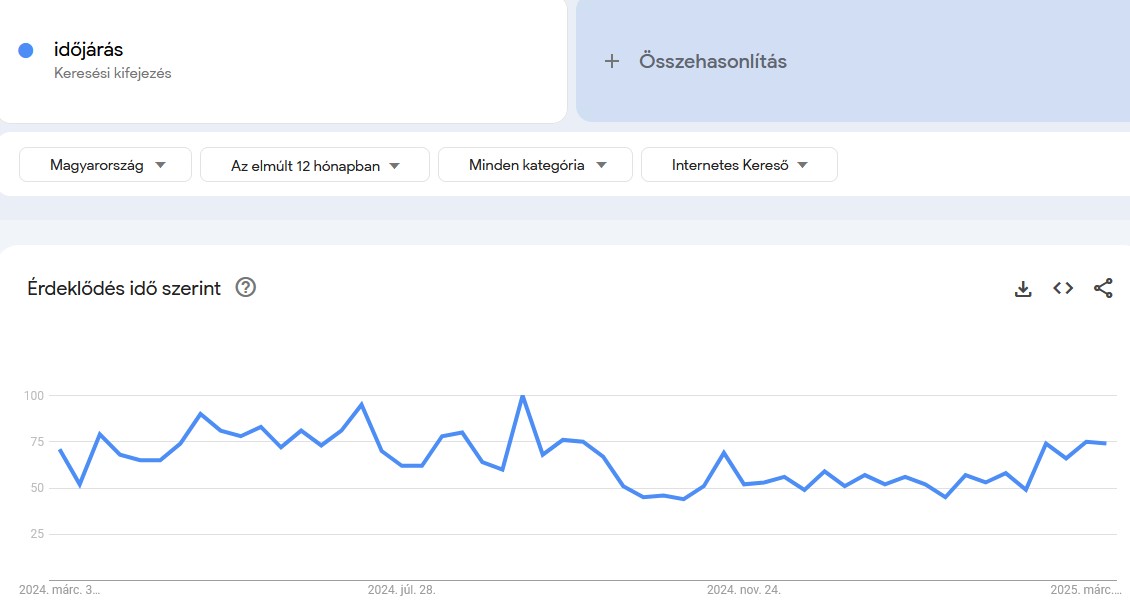
Task: Open the embed code icon
Action: coord(1063,289)
